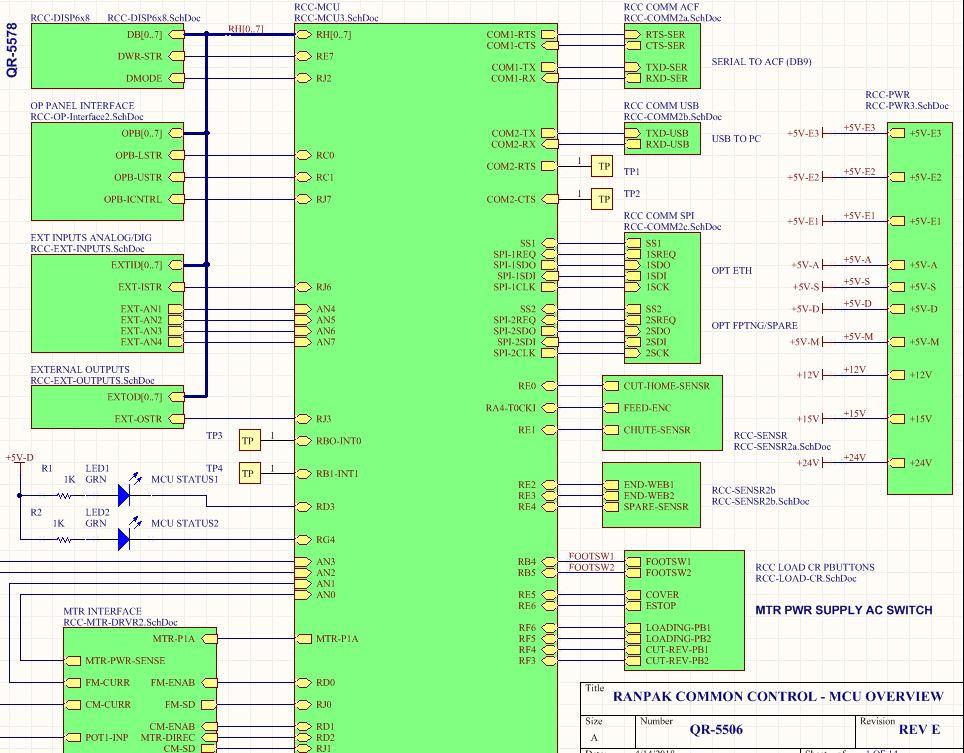
Task: Select the LED1 diode symbol
Action: tap(125, 495)
